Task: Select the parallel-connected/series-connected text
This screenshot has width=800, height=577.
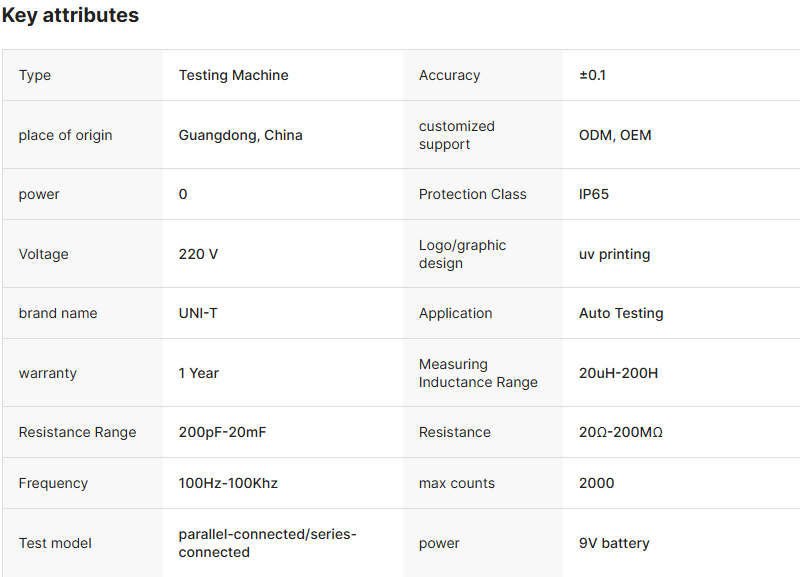Action: (x=267, y=543)
